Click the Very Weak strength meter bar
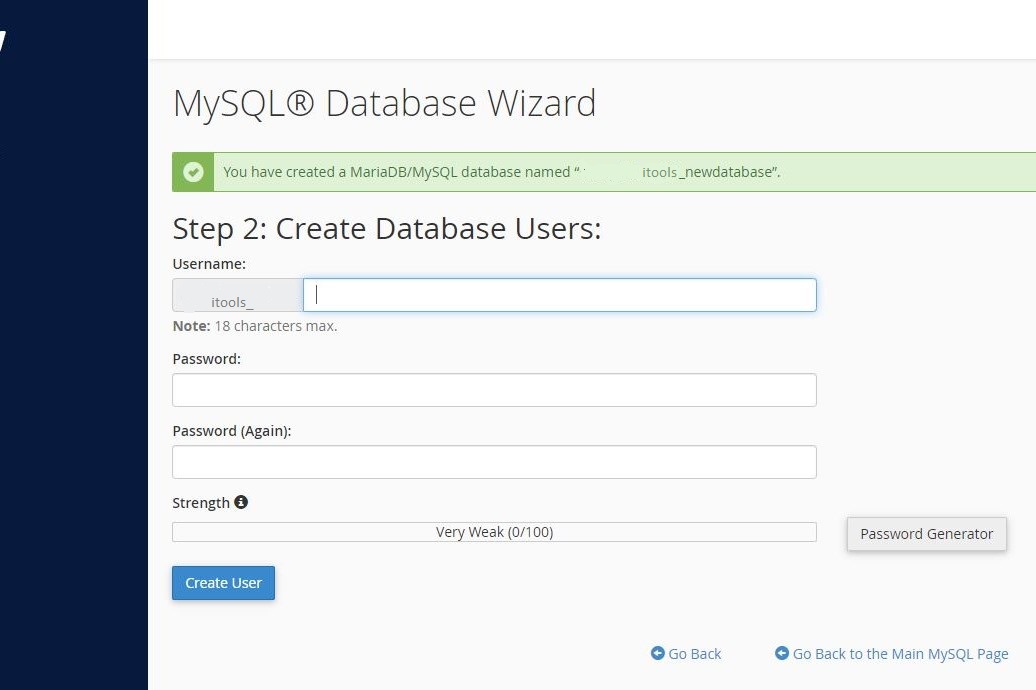 point(494,532)
